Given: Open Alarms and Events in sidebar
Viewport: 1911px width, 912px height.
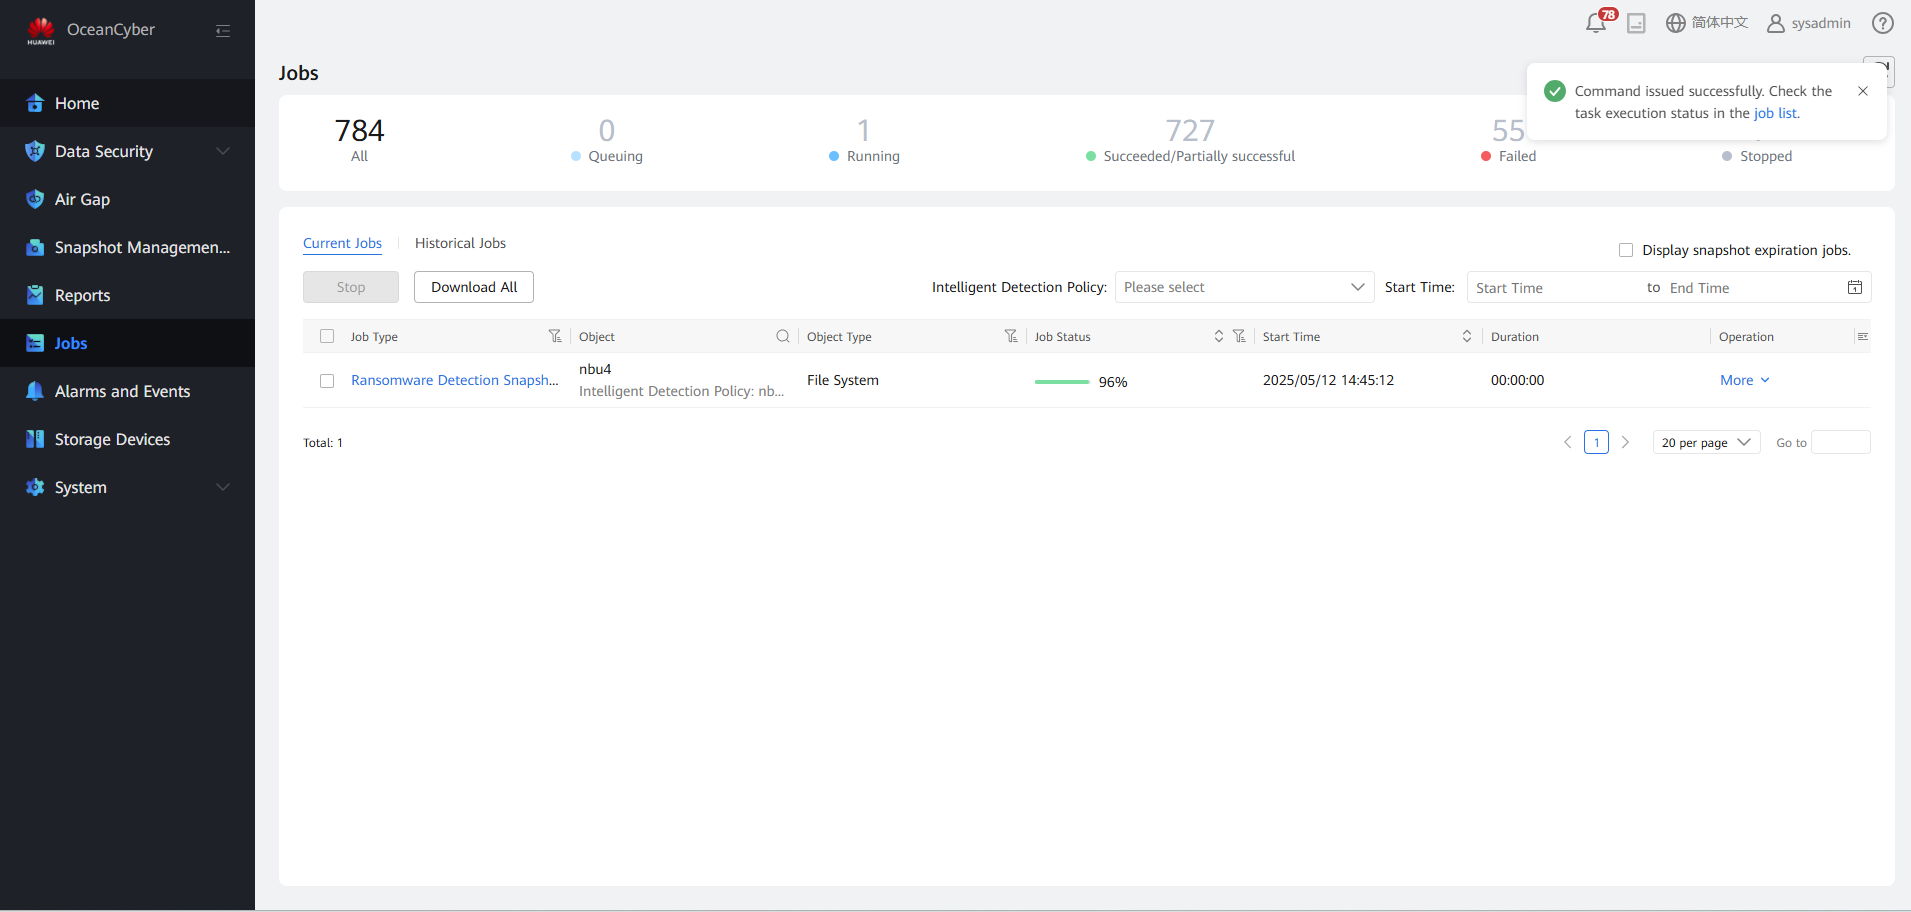Looking at the screenshot, I should point(122,391).
